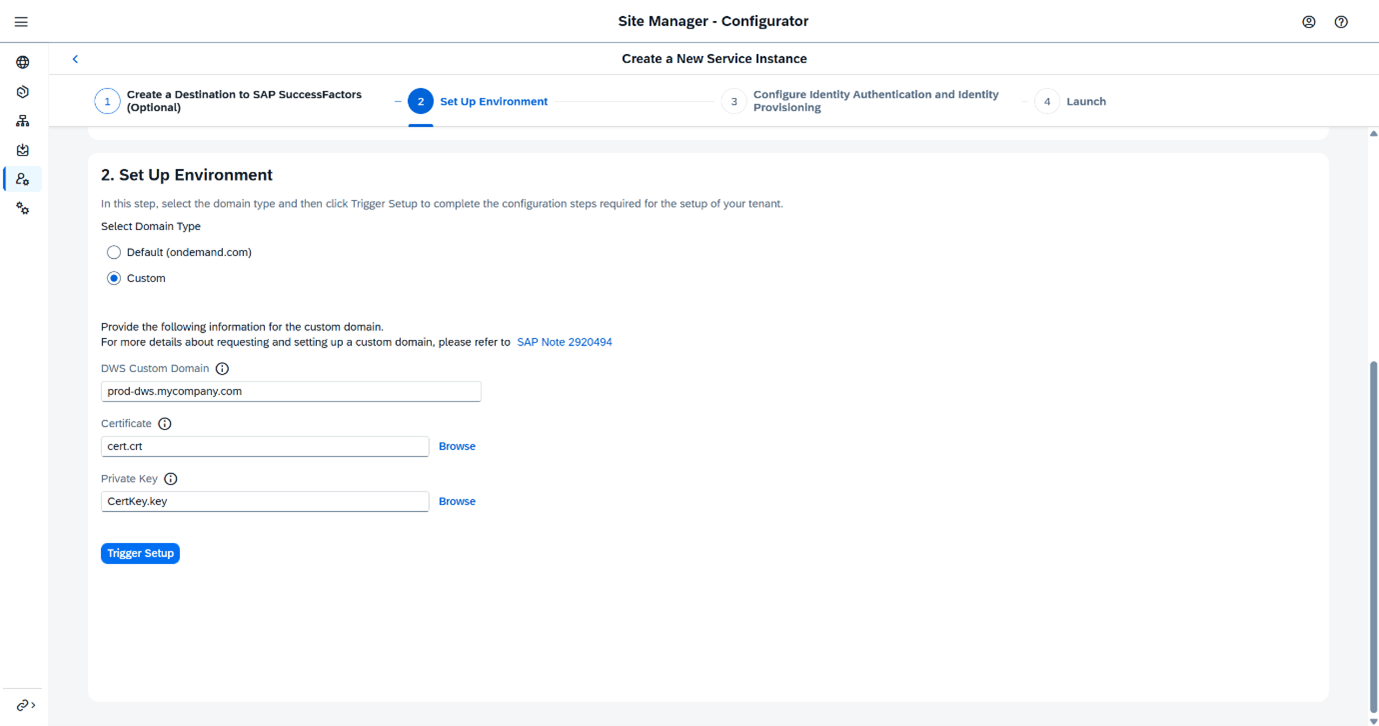Focus the Certificate cert.crt field
This screenshot has width=1379, height=726.
(x=265, y=446)
